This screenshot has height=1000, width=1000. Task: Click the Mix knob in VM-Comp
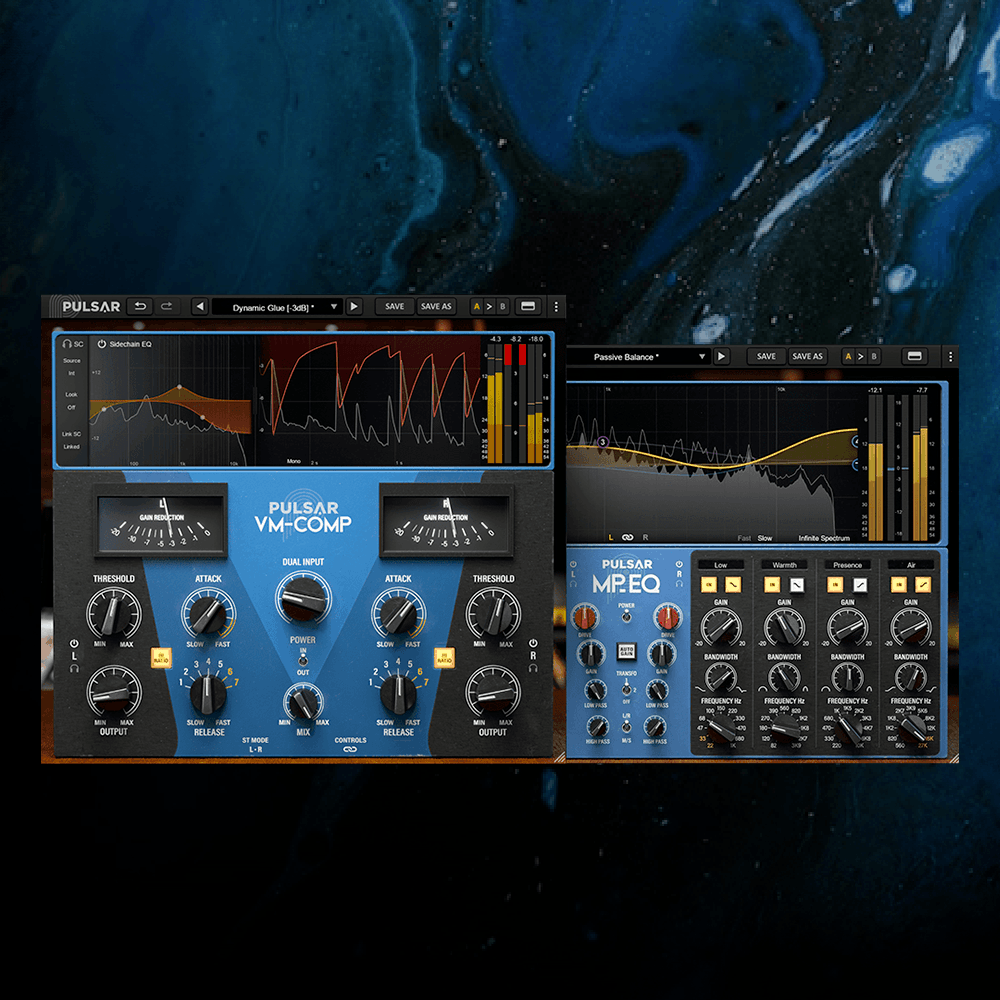click(303, 702)
